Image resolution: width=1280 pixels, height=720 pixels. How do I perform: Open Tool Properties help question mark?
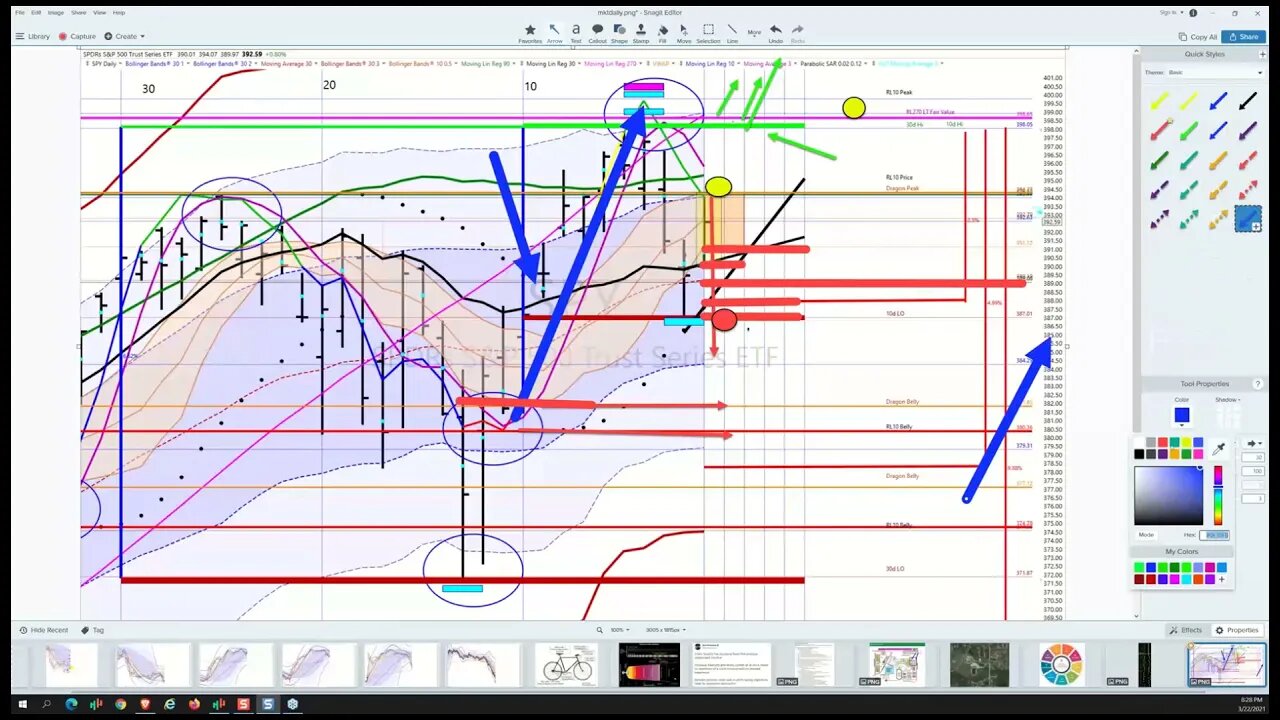(x=1257, y=384)
